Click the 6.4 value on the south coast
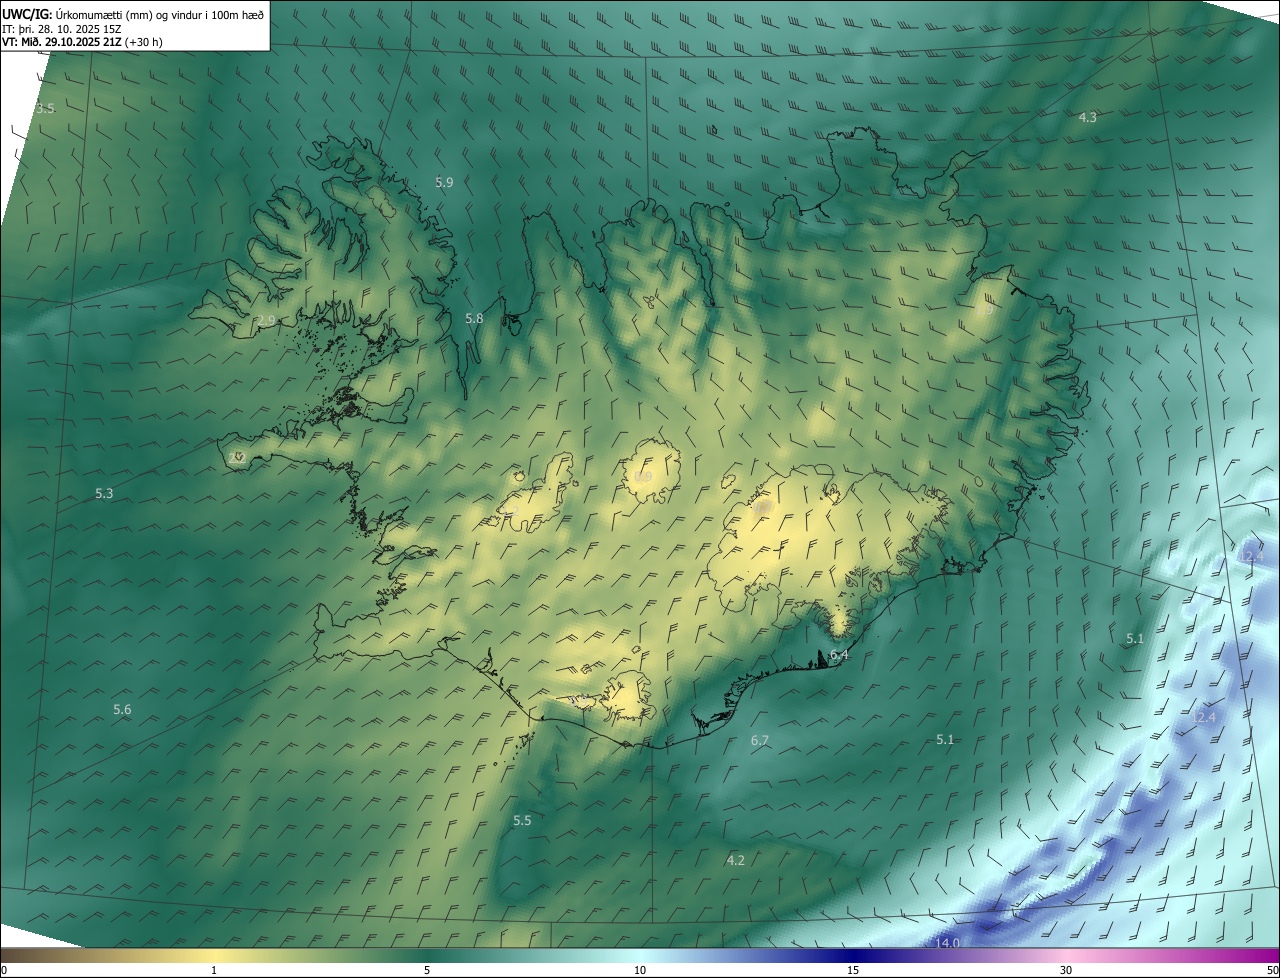Viewport: 1280px width, 978px height. (839, 655)
